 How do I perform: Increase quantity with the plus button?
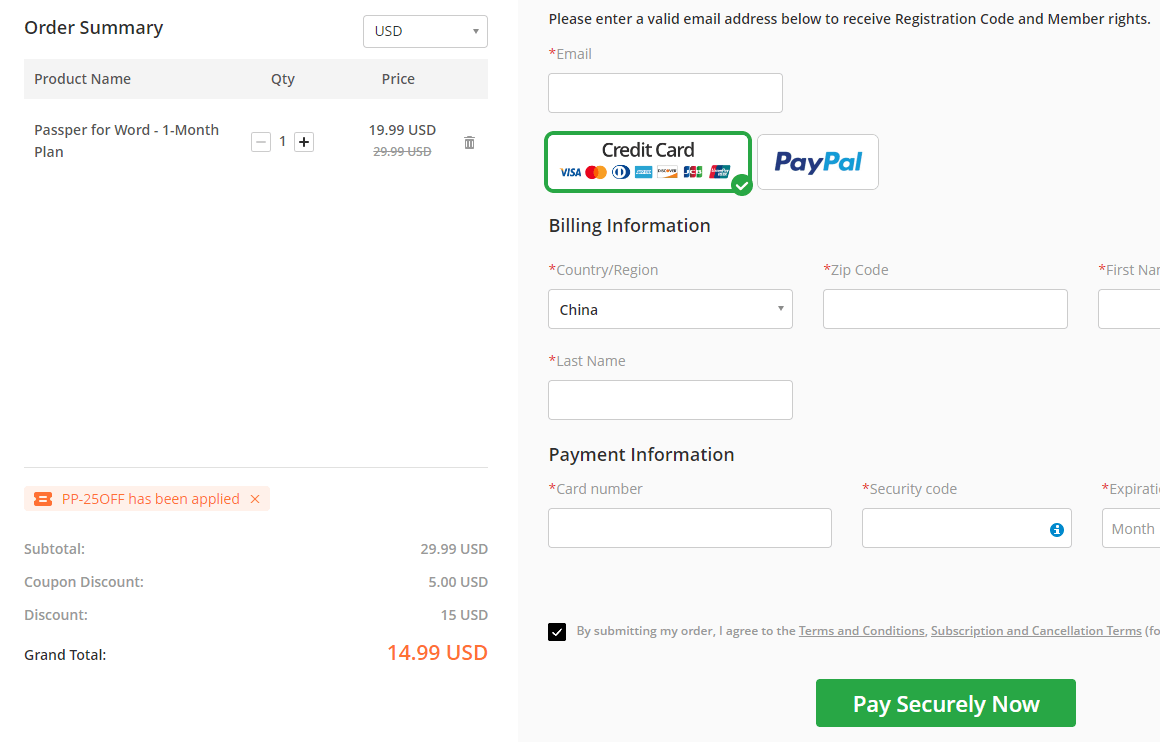tap(304, 141)
